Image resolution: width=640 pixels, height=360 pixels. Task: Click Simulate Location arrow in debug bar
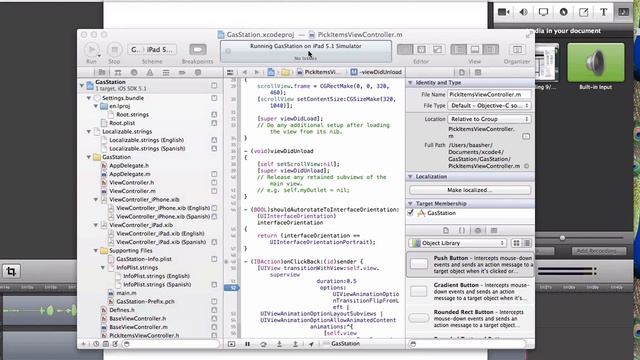(311, 344)
